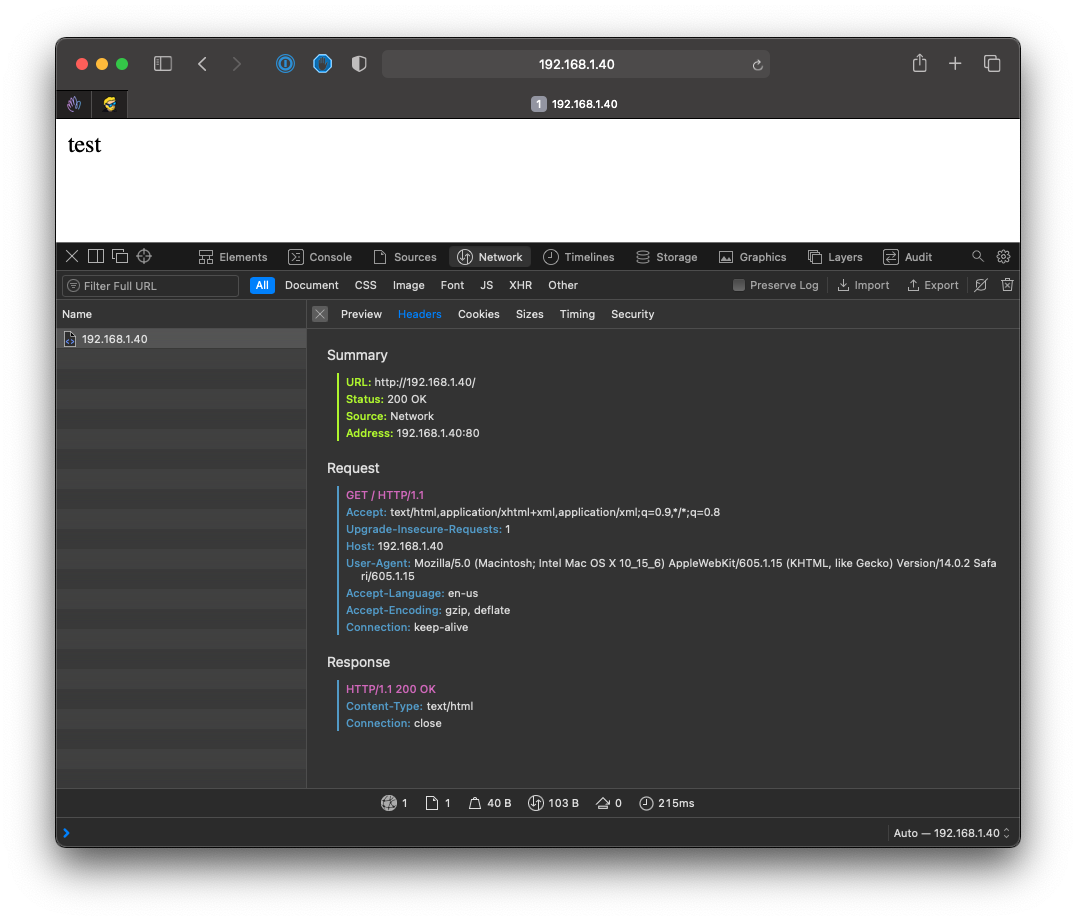Open Web Inspector settings gear

click(x=1003, y=257)
